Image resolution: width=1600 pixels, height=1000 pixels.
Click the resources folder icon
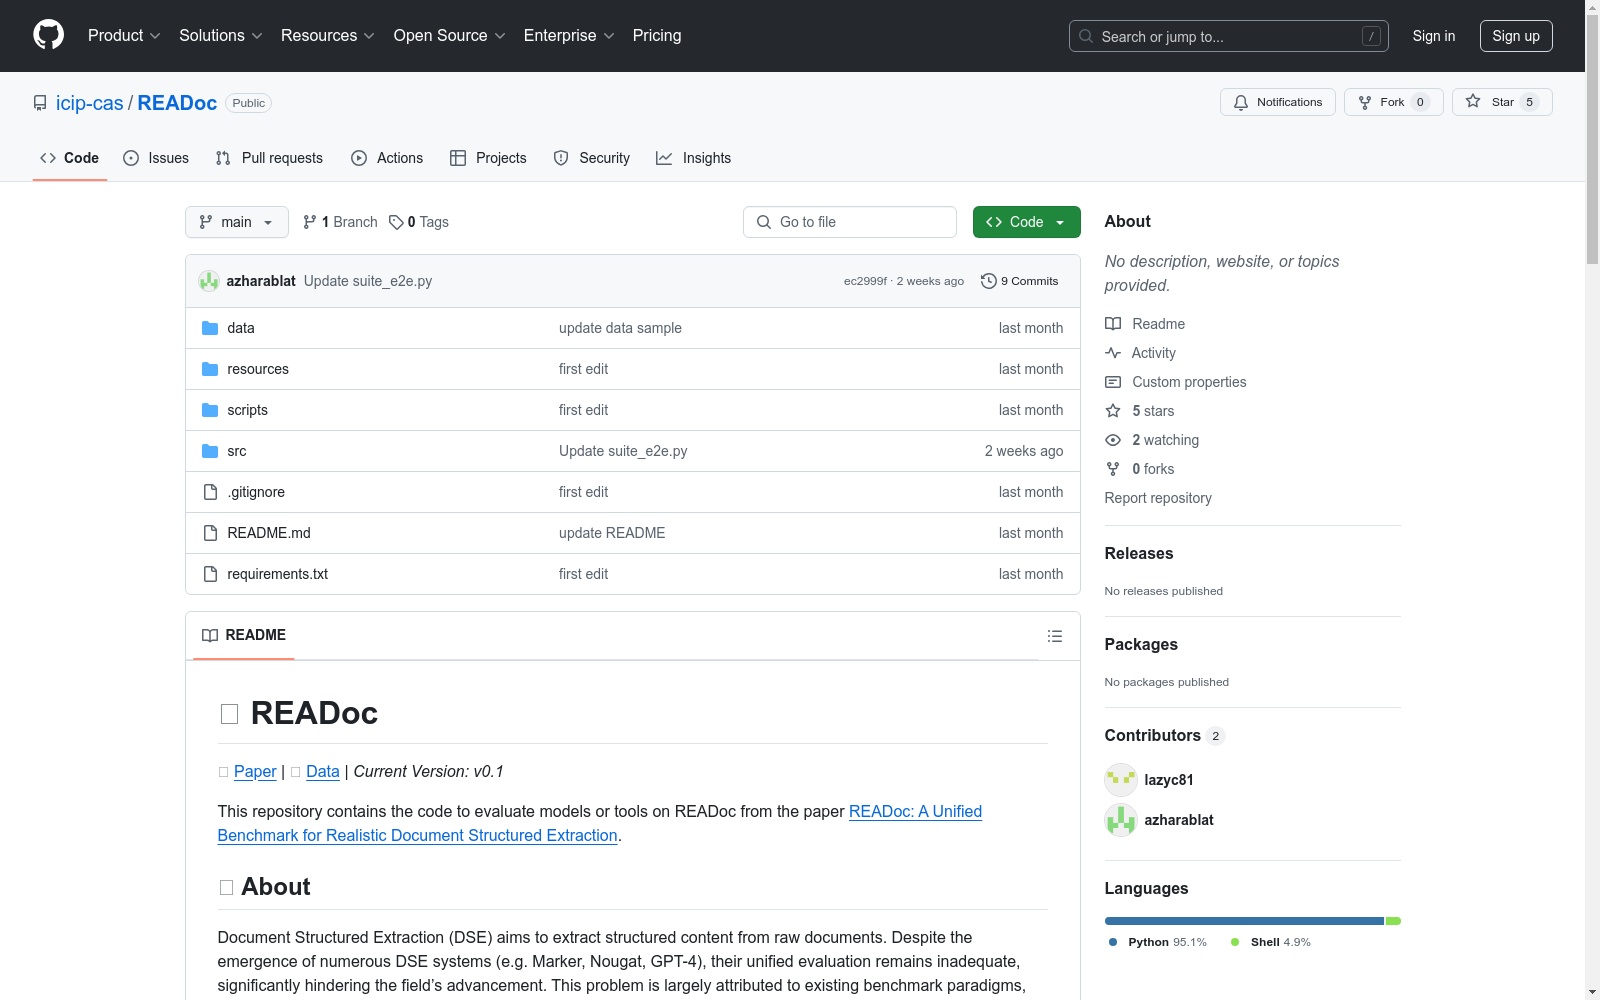coord(210,369)
